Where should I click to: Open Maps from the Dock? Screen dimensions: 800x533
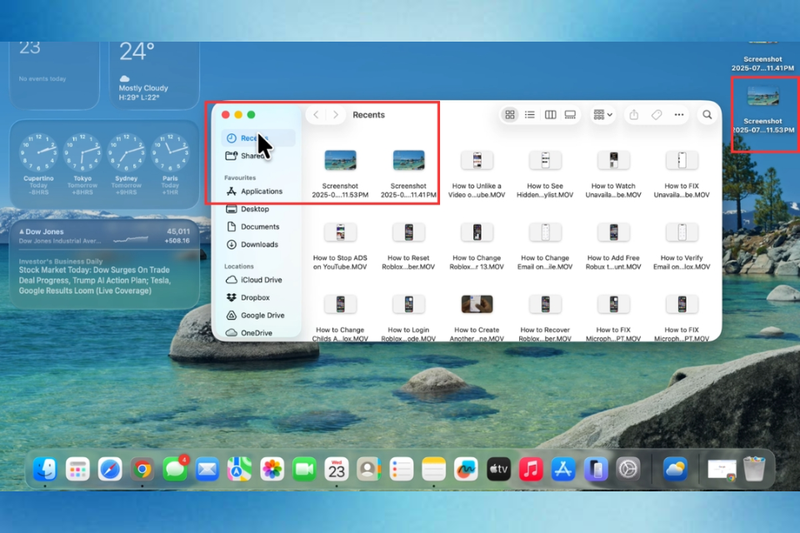(x=239, y=469)
